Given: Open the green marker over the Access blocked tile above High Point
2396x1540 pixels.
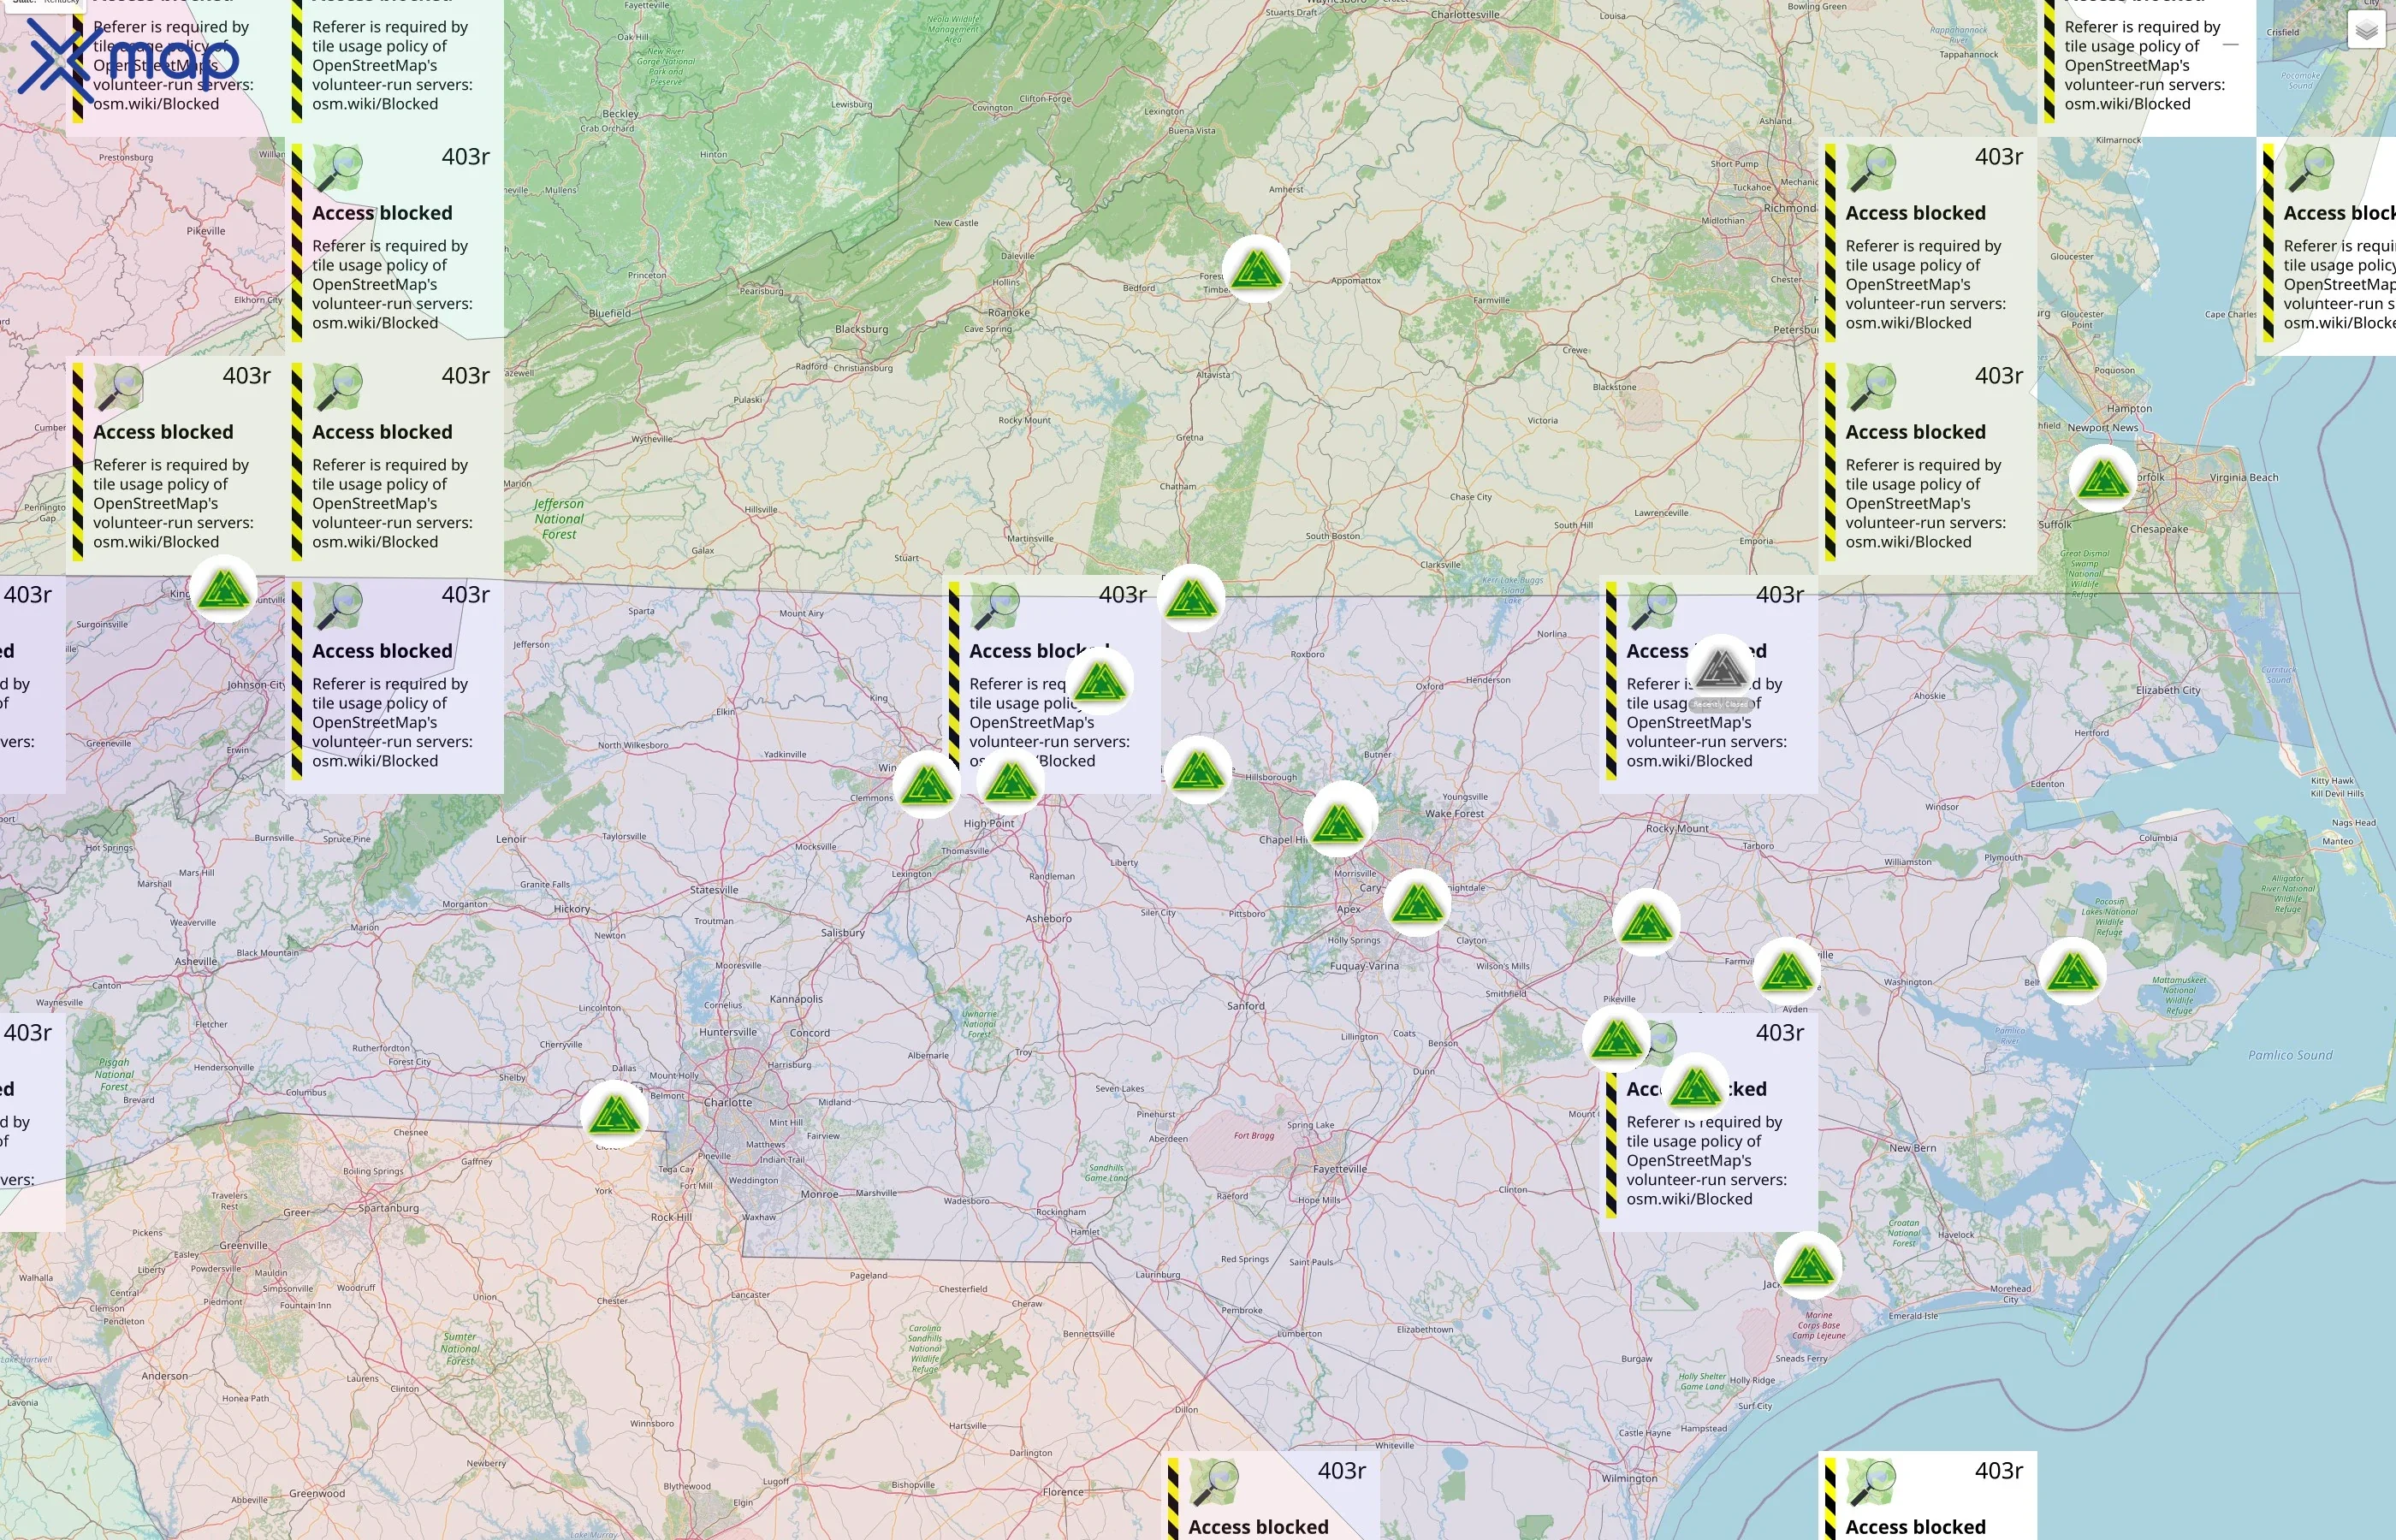Looking at the screenshot, I should coord(1100,682).
